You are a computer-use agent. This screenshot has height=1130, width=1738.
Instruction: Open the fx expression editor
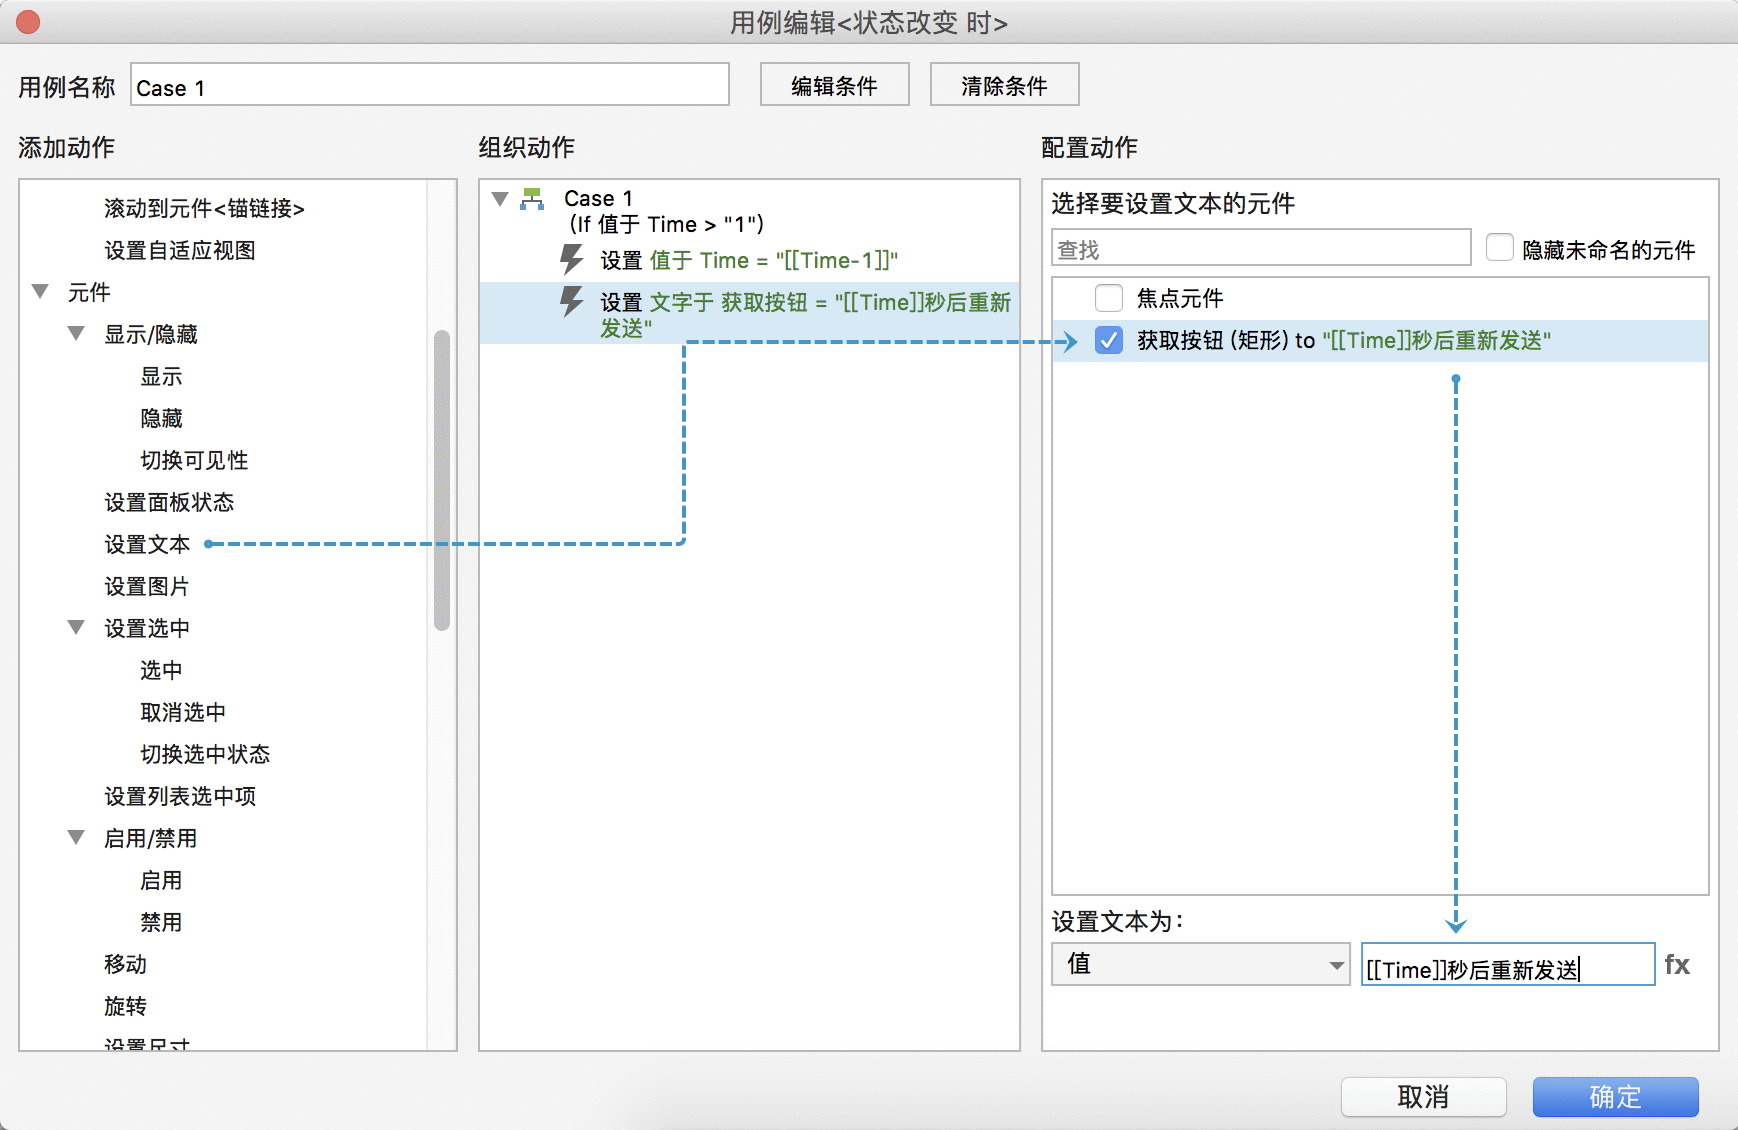click(1677, 965)
